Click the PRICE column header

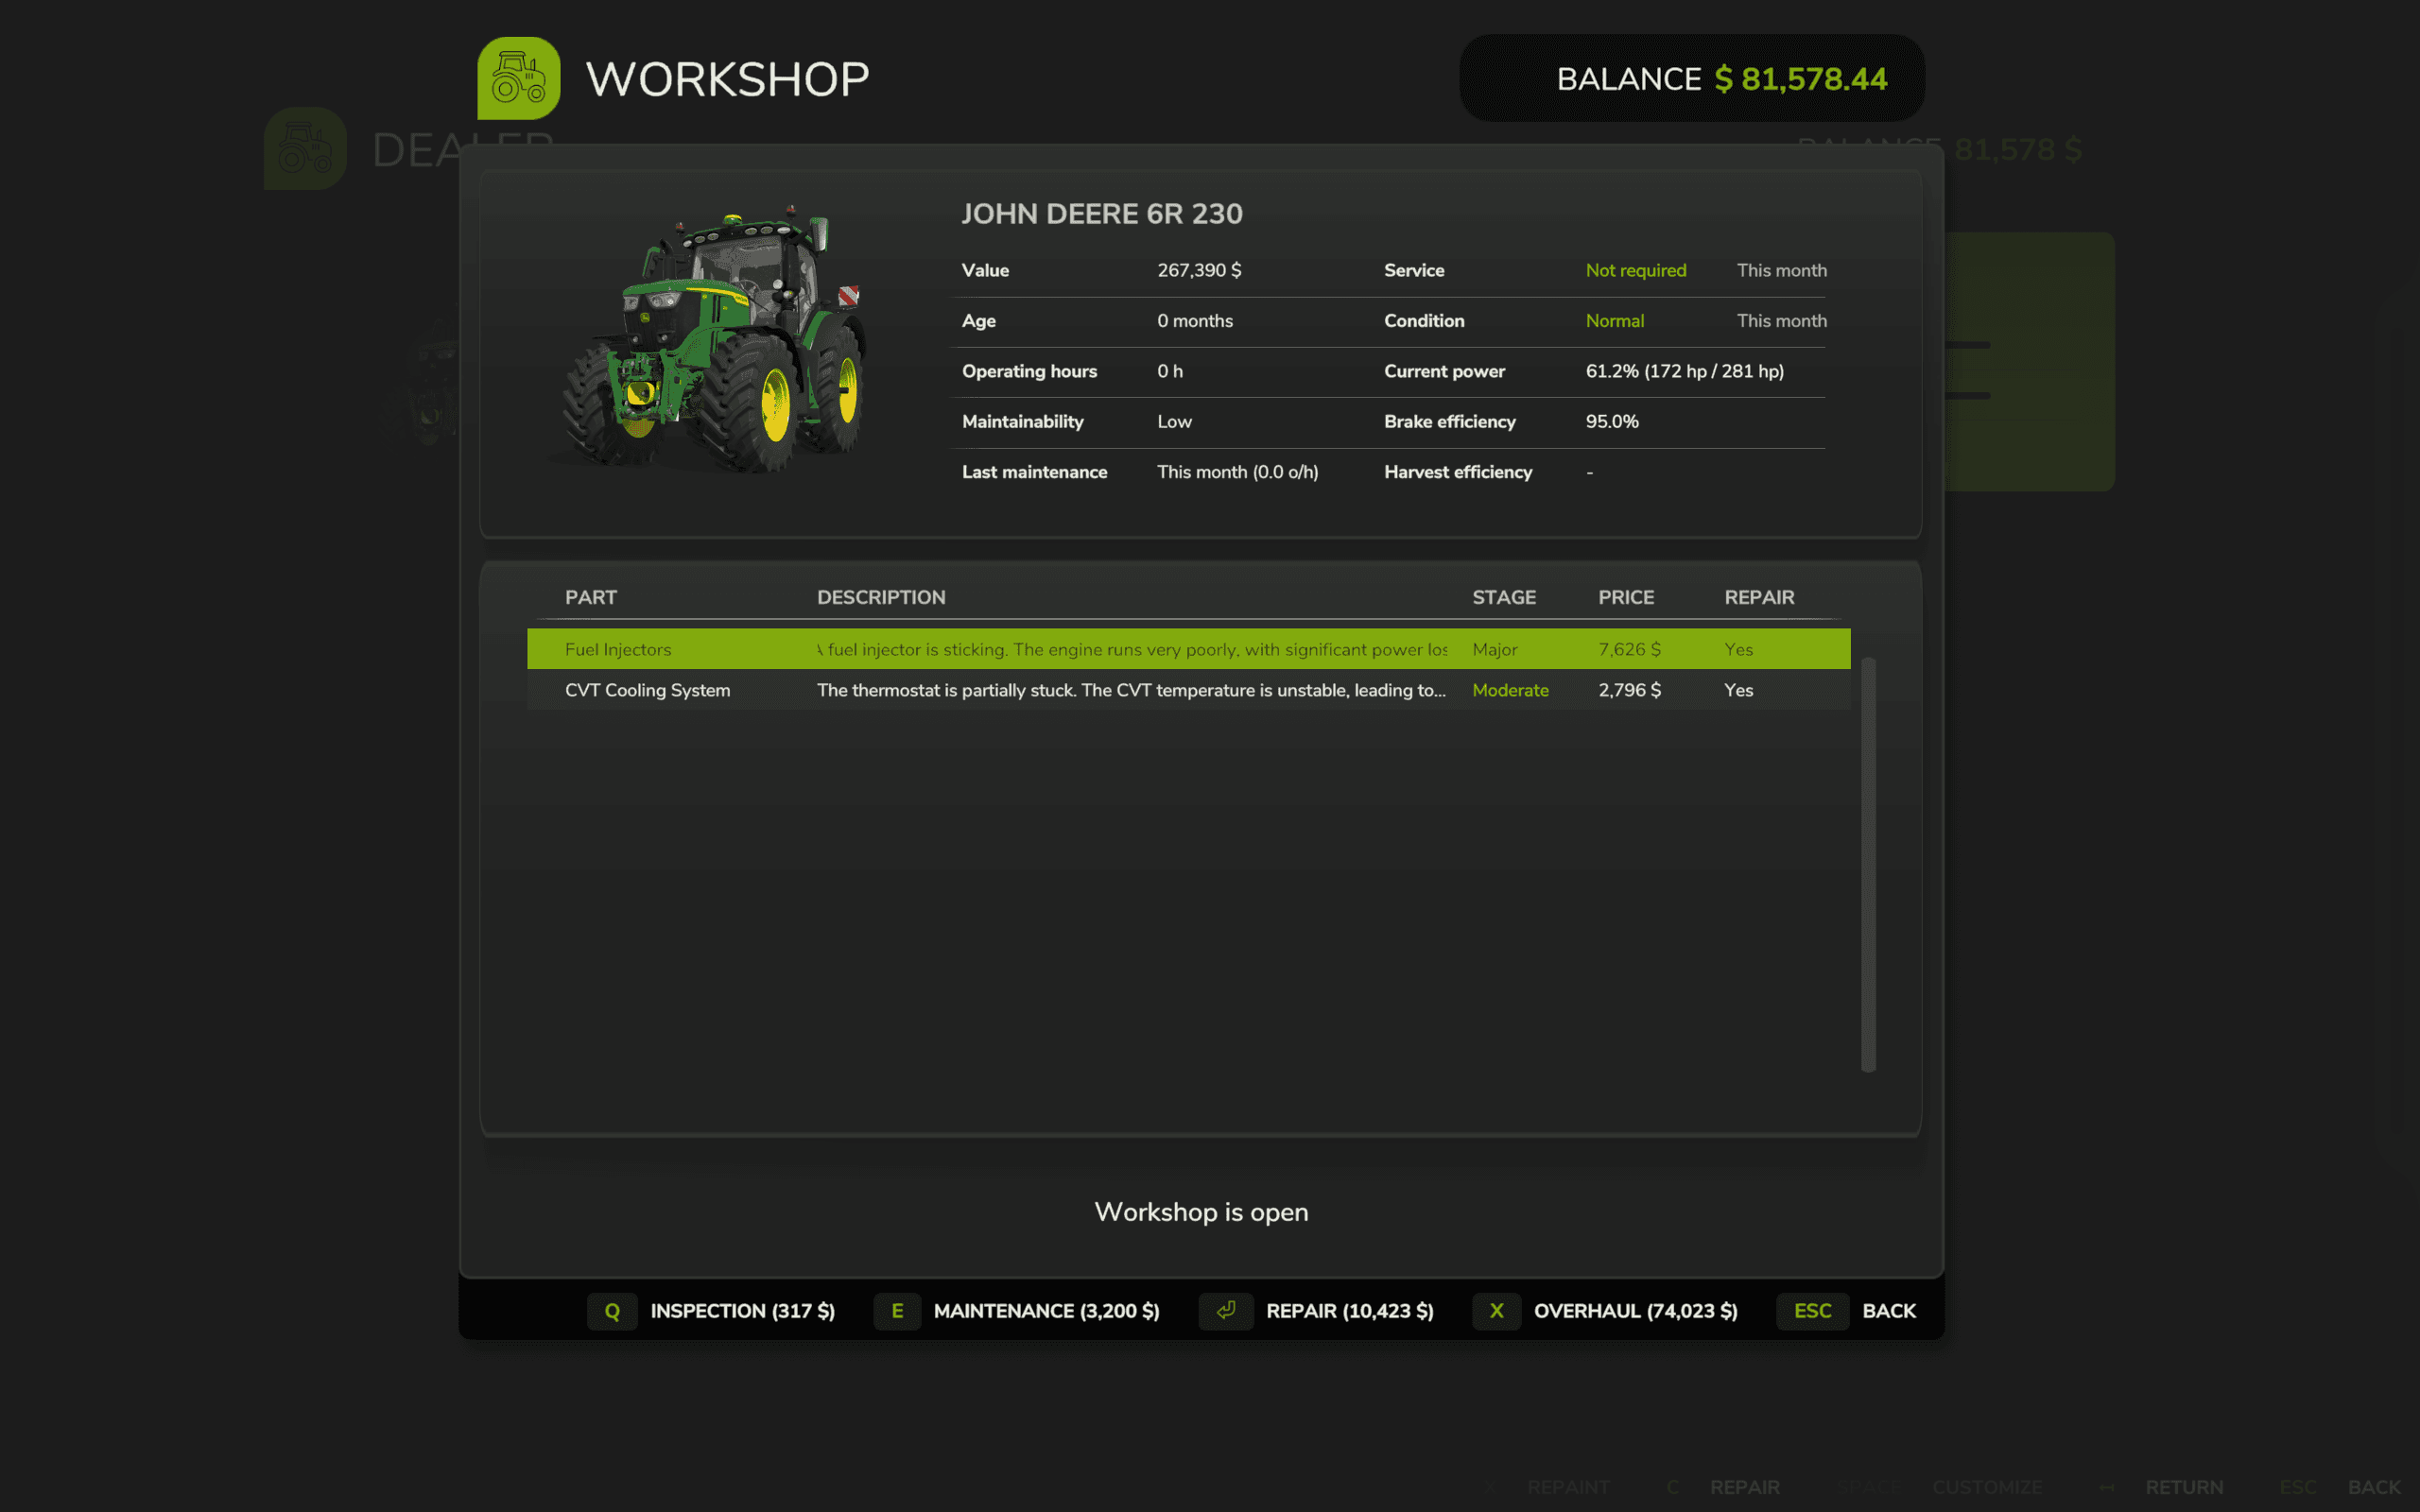click(x=1625, y=597)
